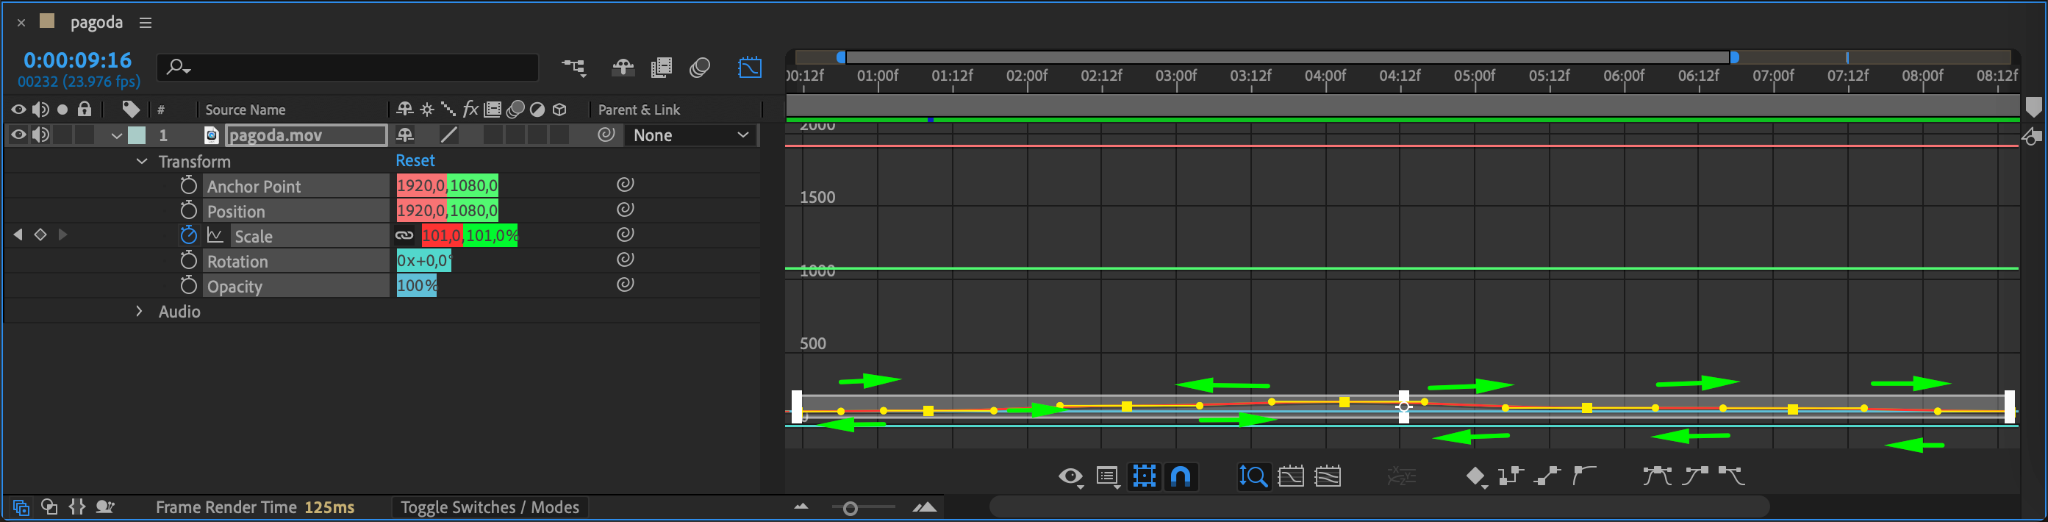Click the Scale graph editor set icon
Screen dimensions: 2048x522
click(x=215, y=235)
